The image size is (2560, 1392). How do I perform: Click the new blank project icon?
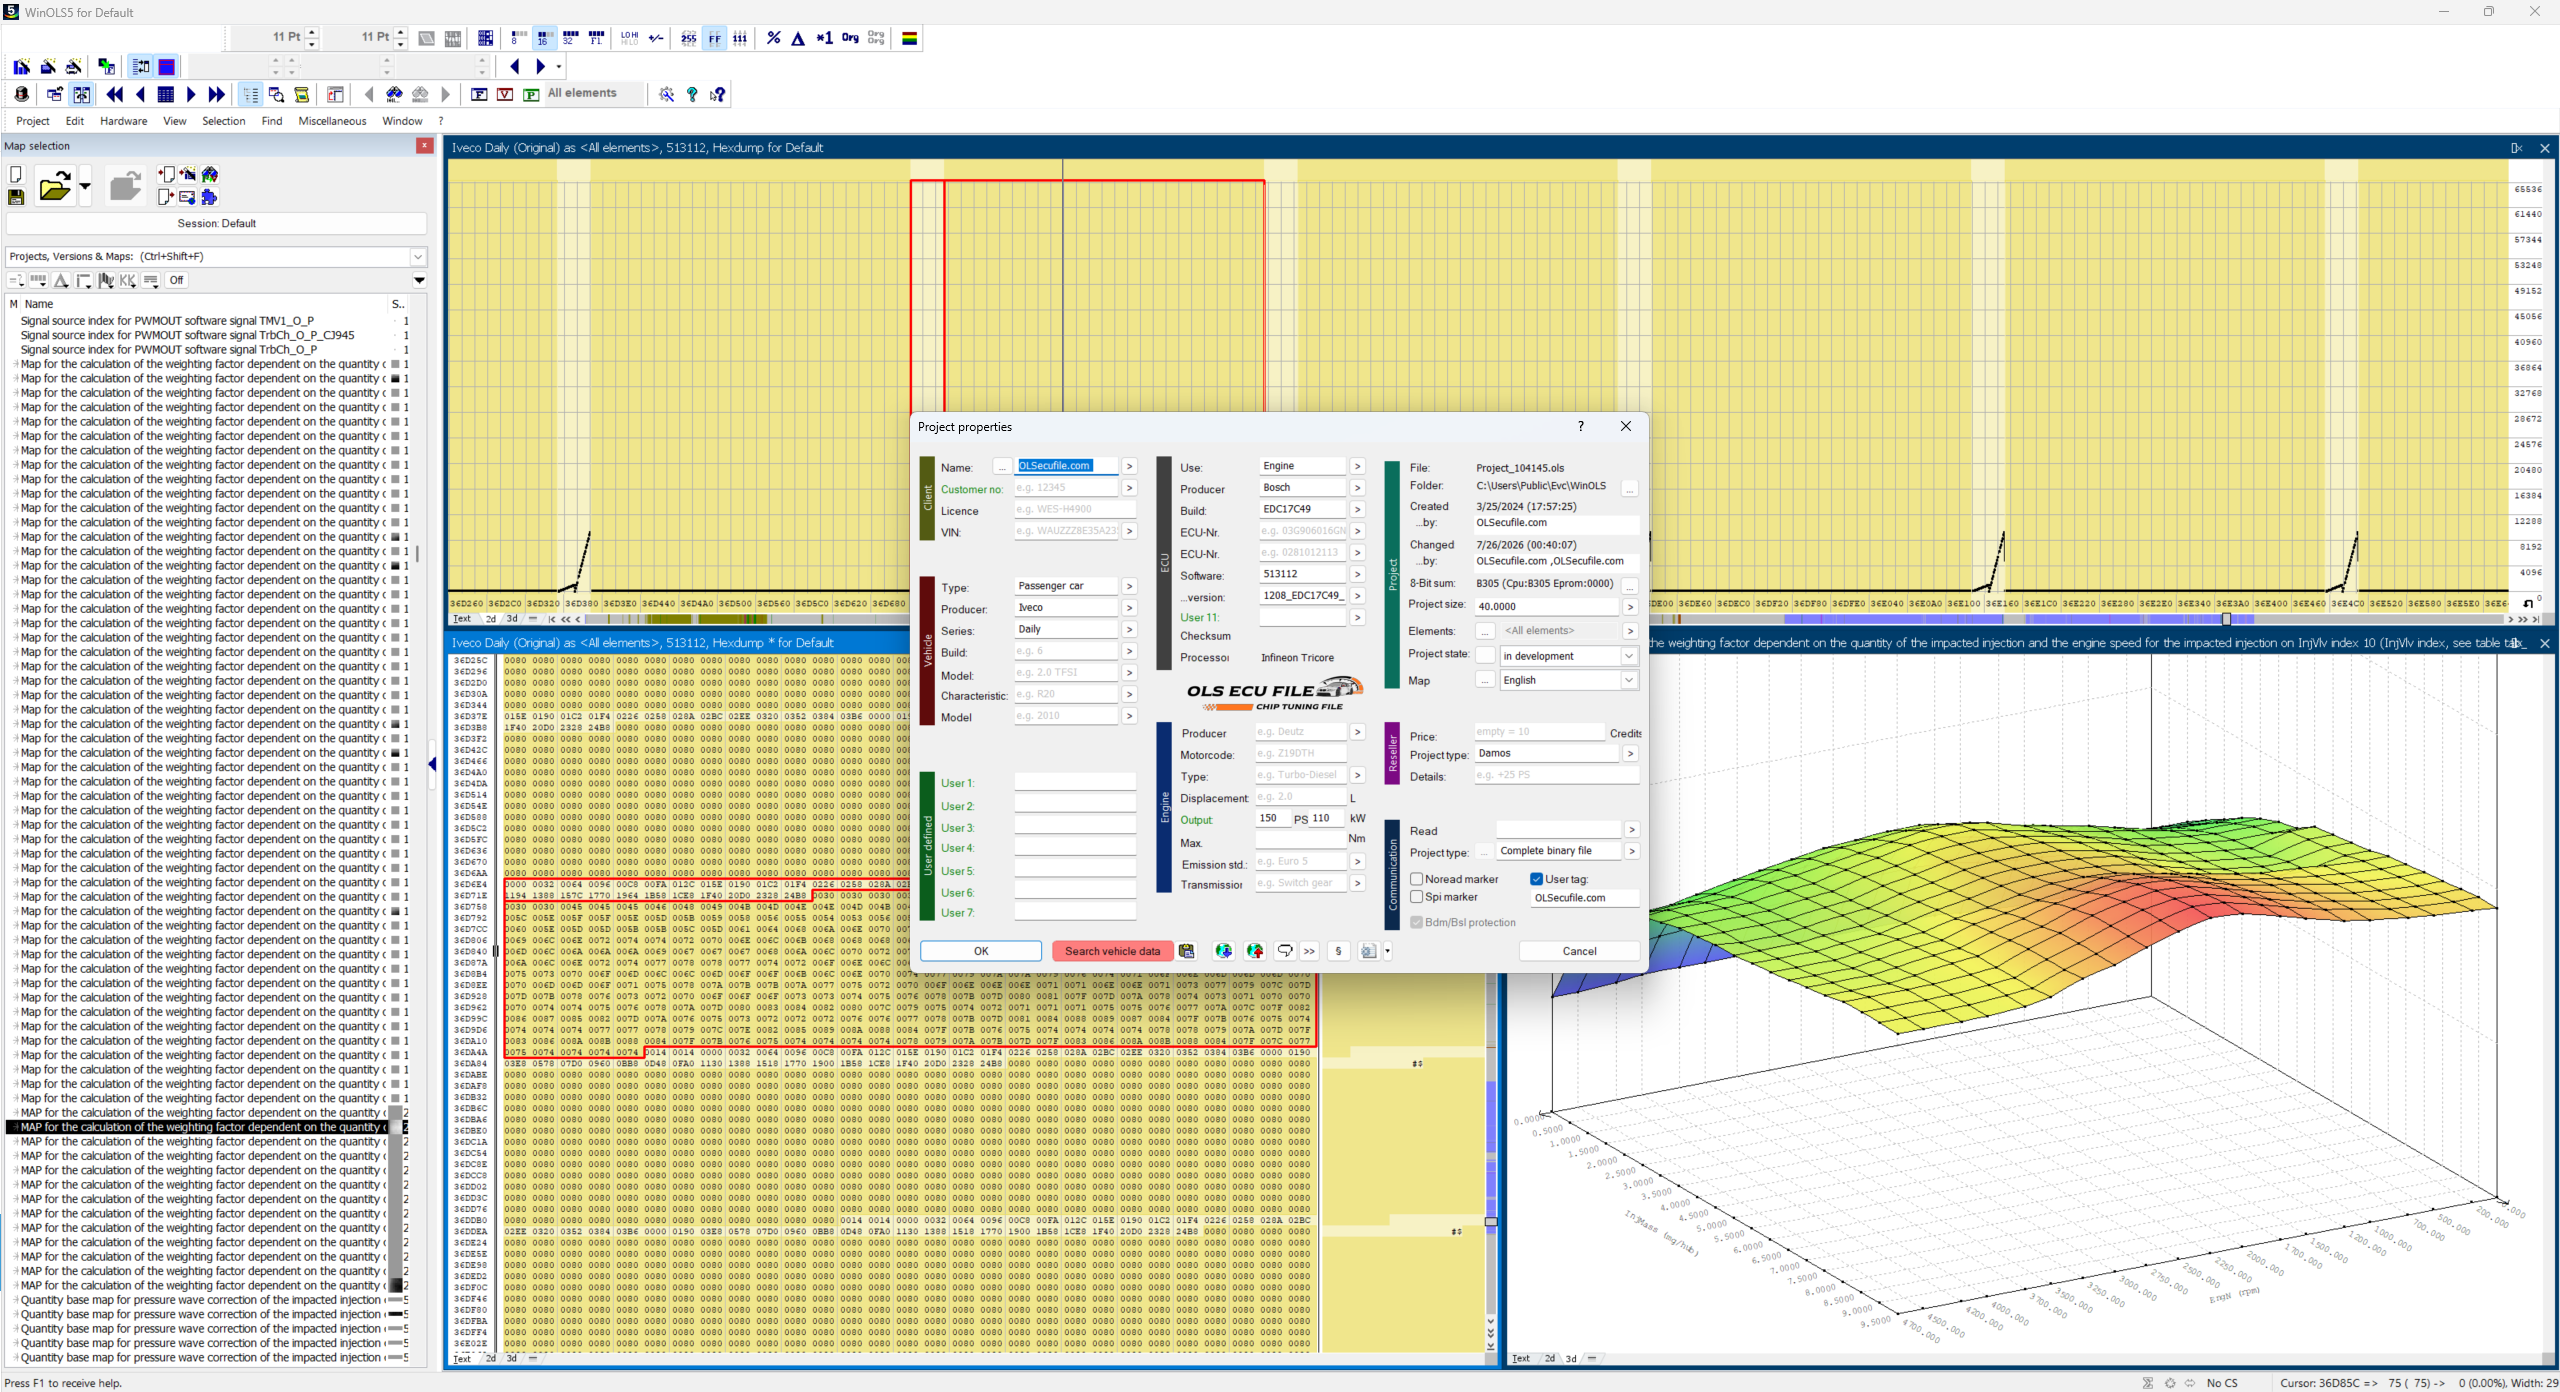pyautogui.click(x=16, y=174)
